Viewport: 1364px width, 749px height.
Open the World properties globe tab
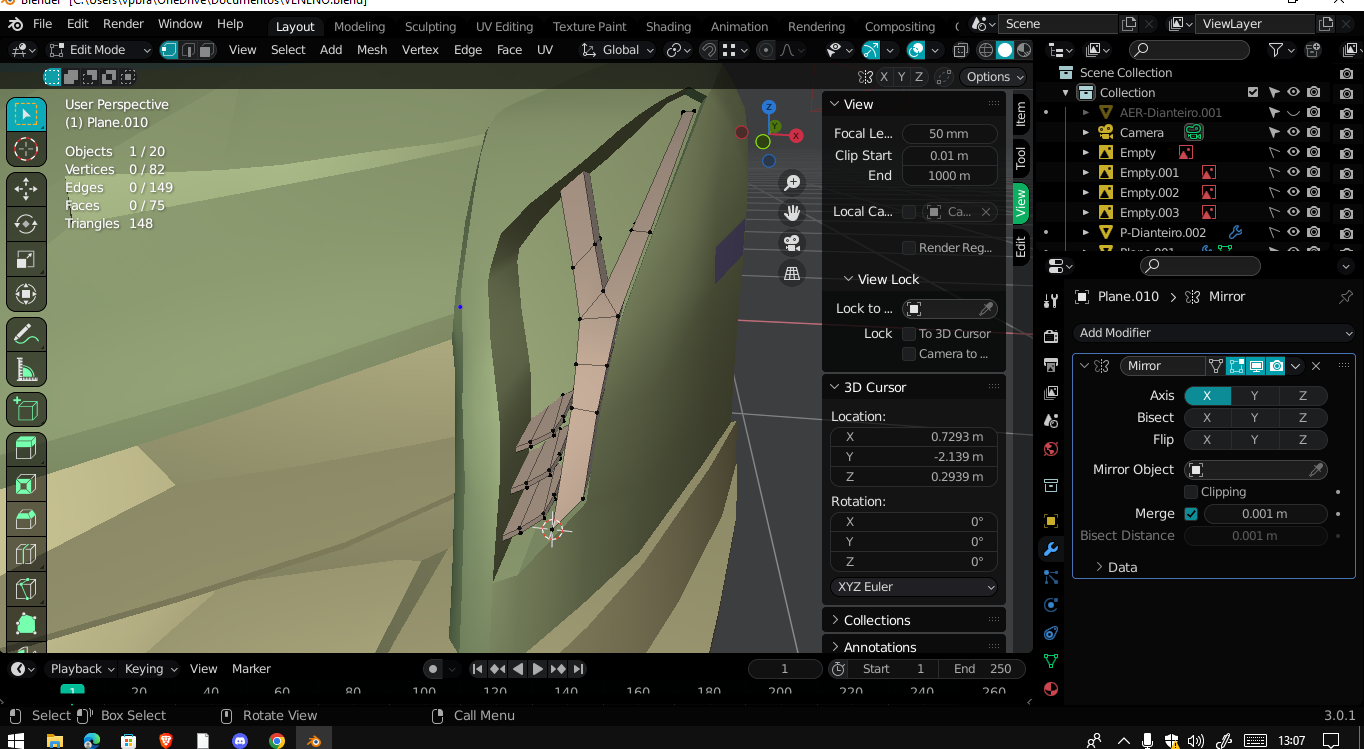coord(1051,449)
